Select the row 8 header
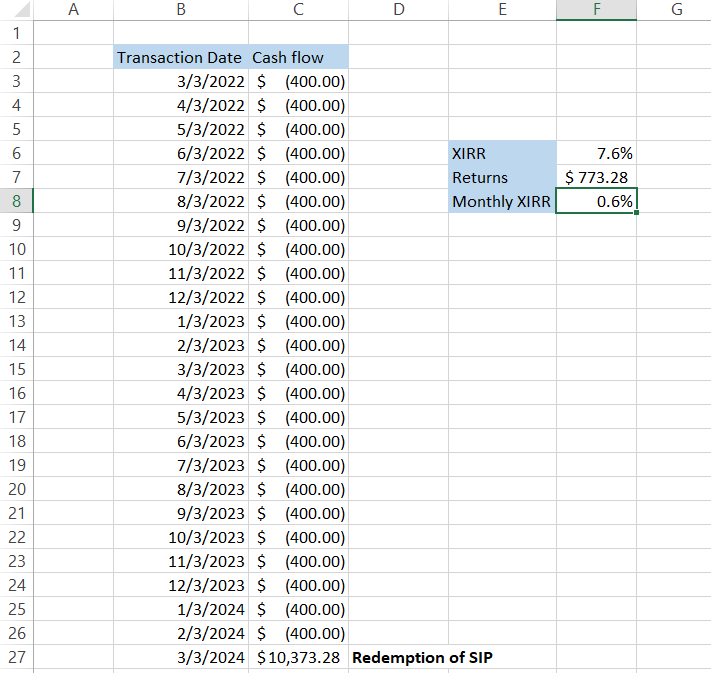Viewport: 711px width, 673px height. 18,201
